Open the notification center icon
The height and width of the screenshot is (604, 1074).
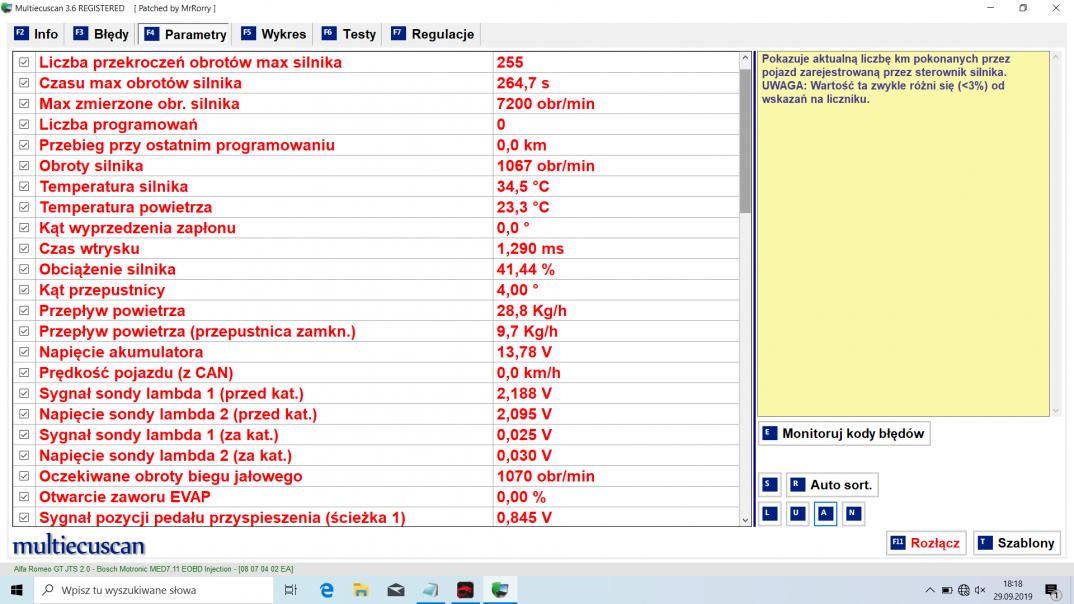(x=1051, y=590)
